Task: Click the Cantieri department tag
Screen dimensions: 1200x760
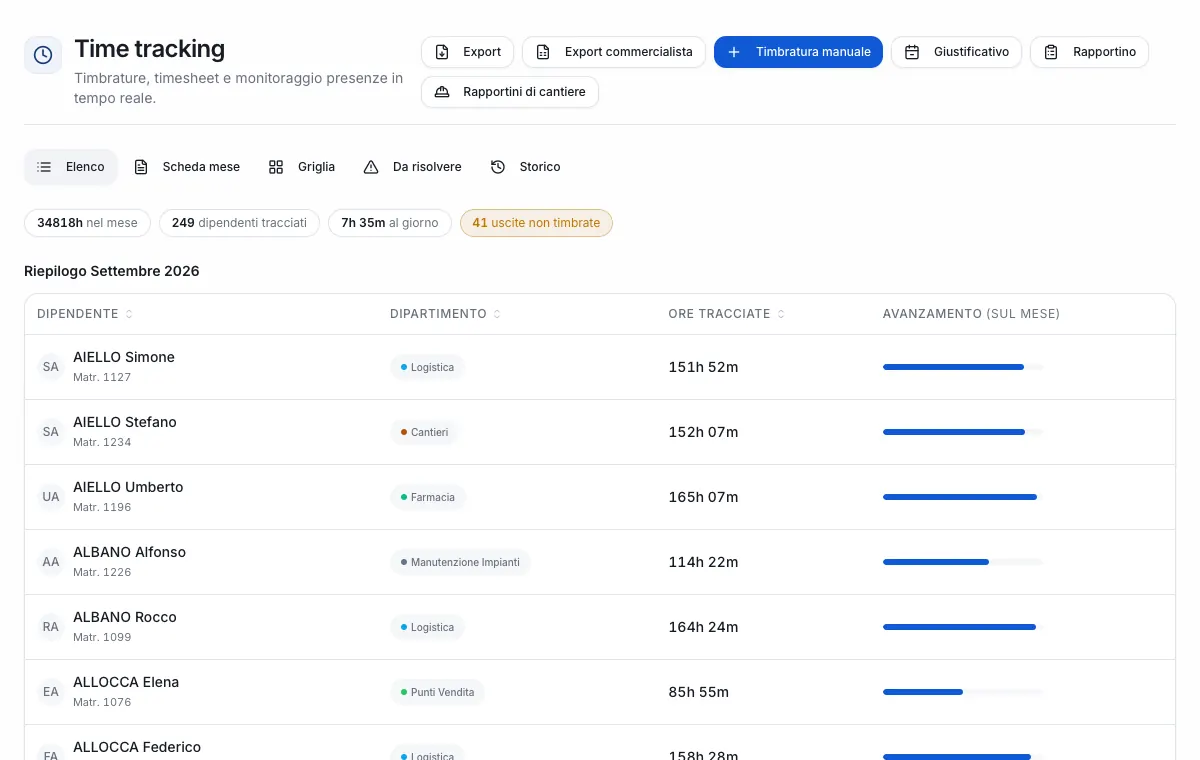Action: point(424,432)
